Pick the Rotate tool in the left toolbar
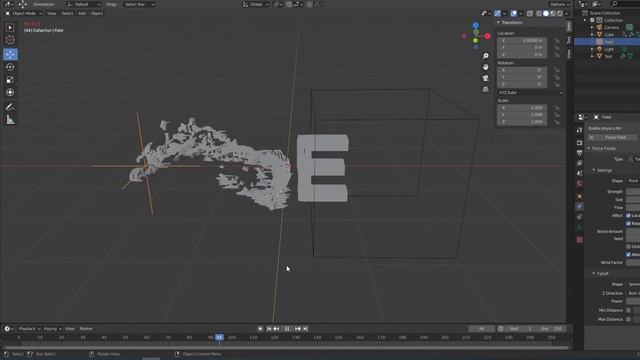The width and height of the screenshot is (640, 360). coord(10,67)
